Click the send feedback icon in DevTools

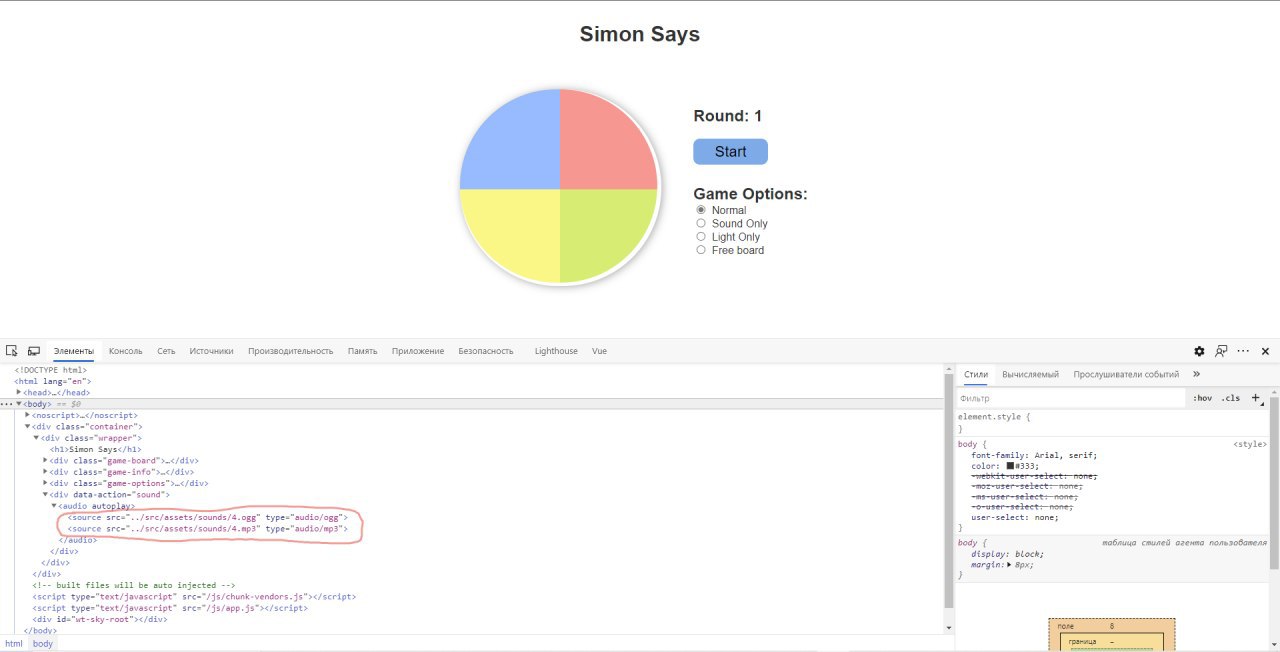coord(1221,351)
